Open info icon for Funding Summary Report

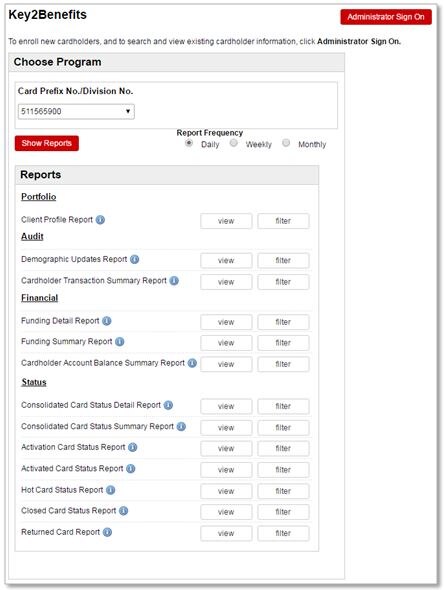[x=120, y=342]
